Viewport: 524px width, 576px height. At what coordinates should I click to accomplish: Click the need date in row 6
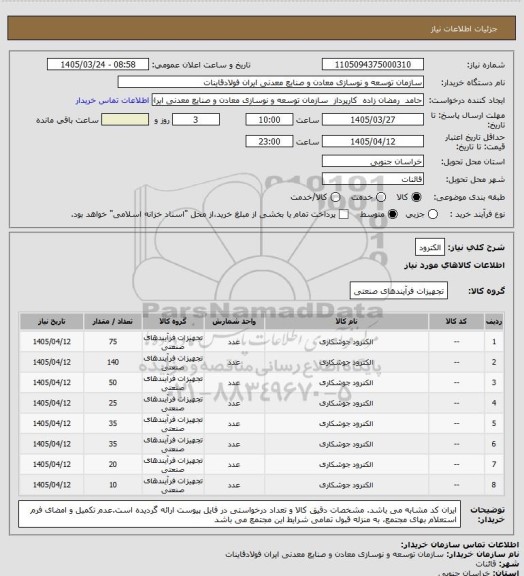(51, 444)
